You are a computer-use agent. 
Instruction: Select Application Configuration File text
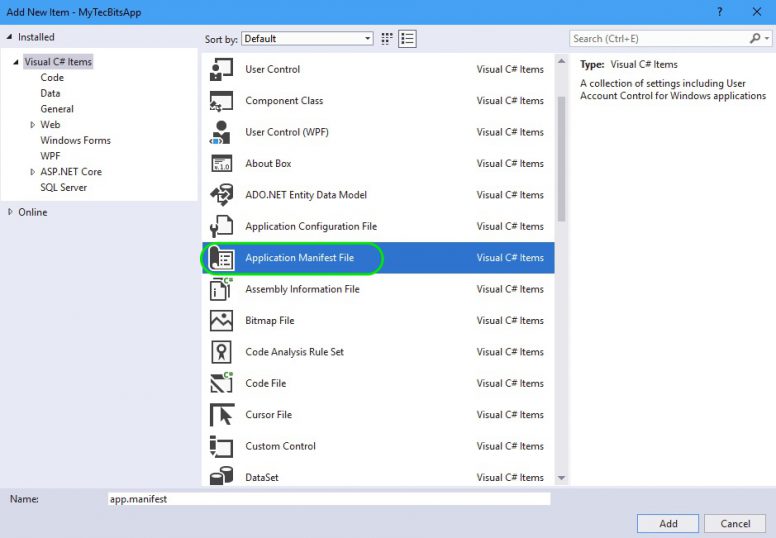tap(311, 226)
